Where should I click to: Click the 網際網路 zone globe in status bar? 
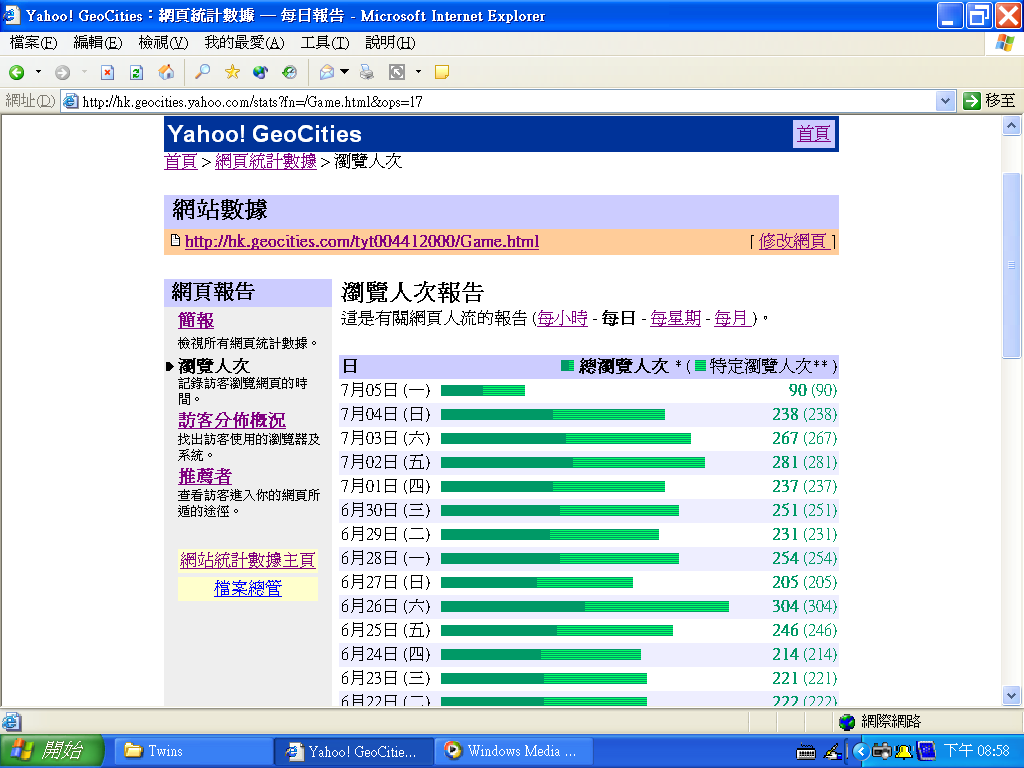(848, 722)
